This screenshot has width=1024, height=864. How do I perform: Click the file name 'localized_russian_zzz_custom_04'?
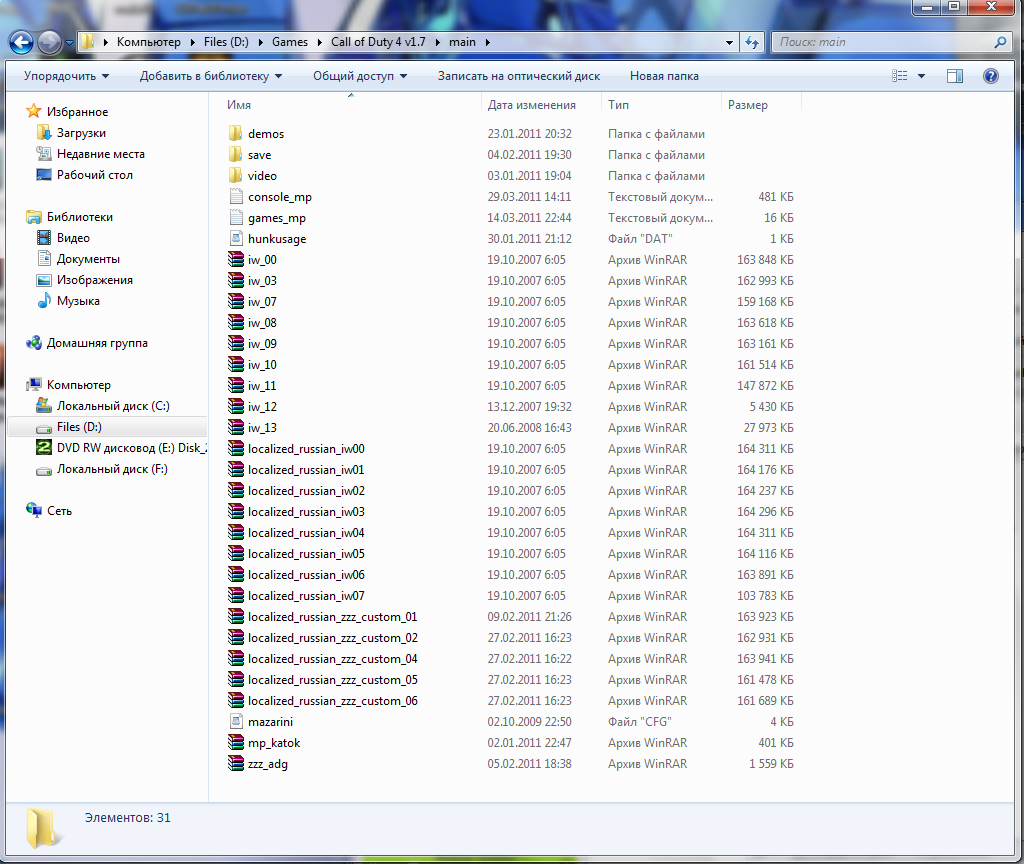[332, 658]
